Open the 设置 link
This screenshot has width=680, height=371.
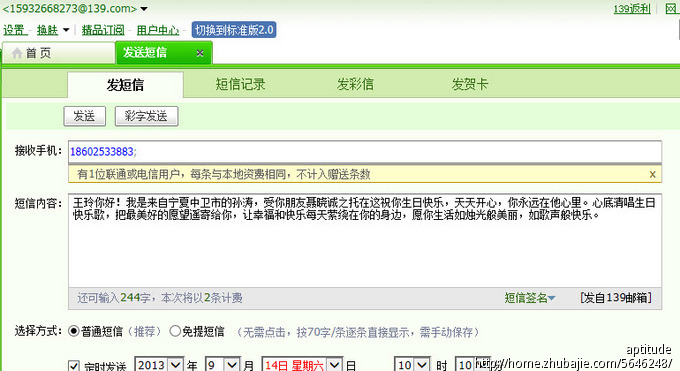[x=14, y=30]
